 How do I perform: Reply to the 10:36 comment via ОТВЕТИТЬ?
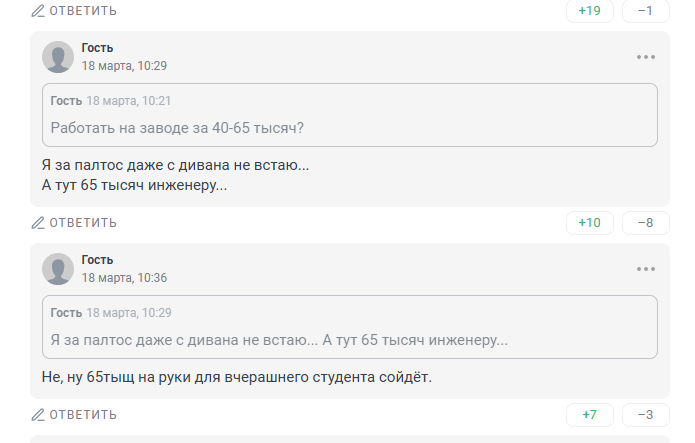coord(83,415)
